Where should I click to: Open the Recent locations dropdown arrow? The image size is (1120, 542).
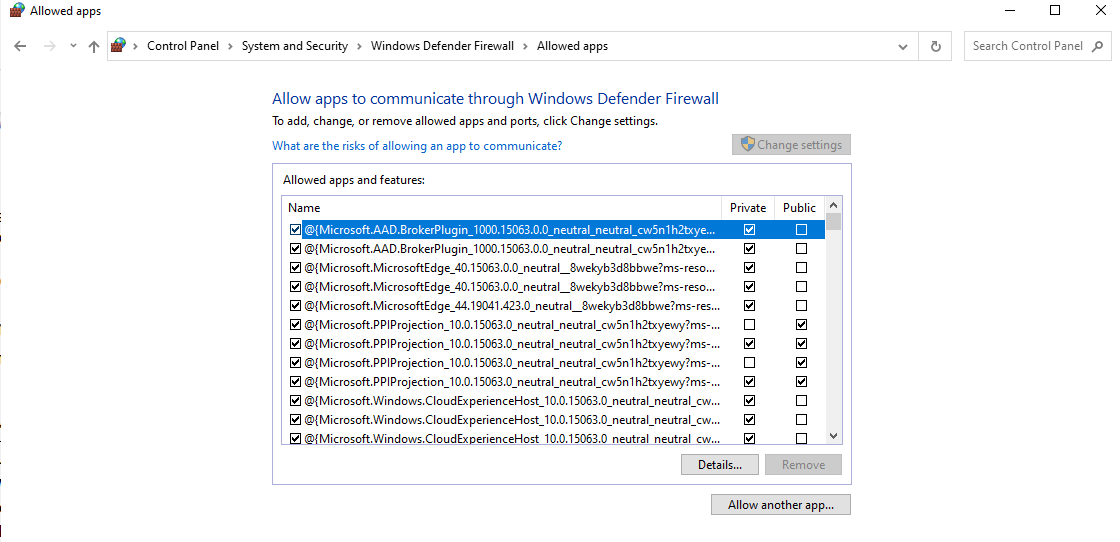coord(73,46)
